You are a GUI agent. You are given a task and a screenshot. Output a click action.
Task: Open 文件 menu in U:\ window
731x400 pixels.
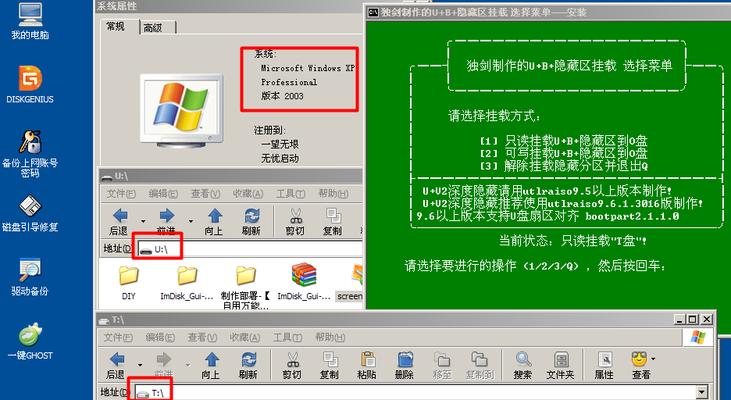tap(121, 193)
